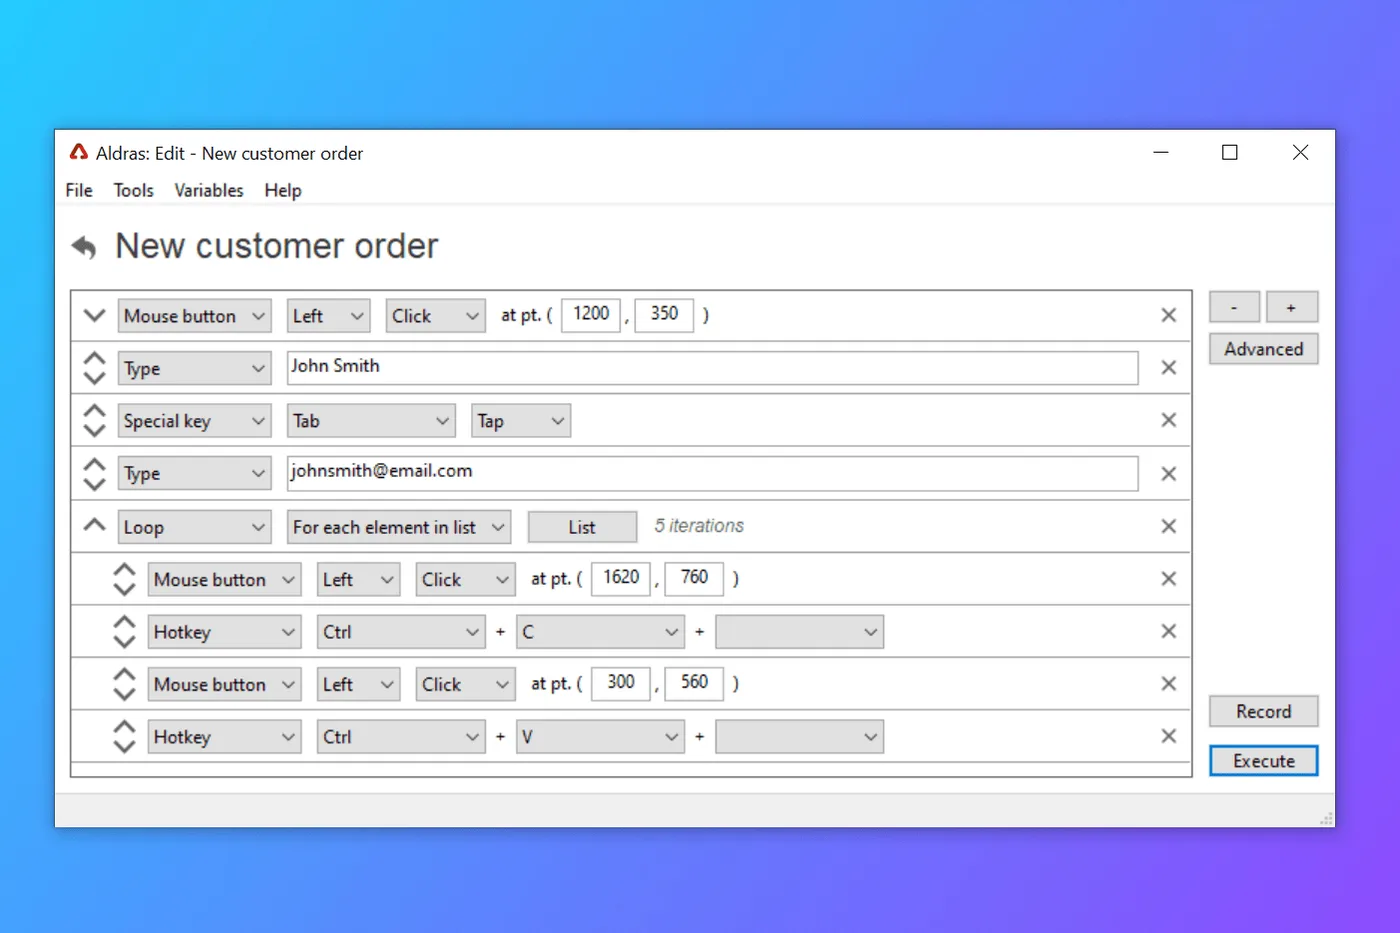The height and width of the screenshot is (933, 1400).
Task: Delete the Loop command row
Action: pos(1168,527)
